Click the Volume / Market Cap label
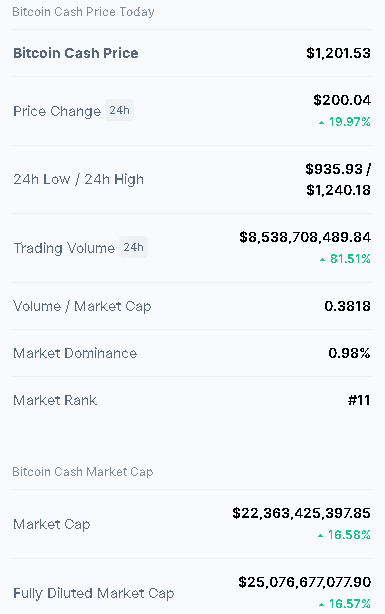Image resolution: width=385 pixels, height=614 pixels. tap(82, 306)
